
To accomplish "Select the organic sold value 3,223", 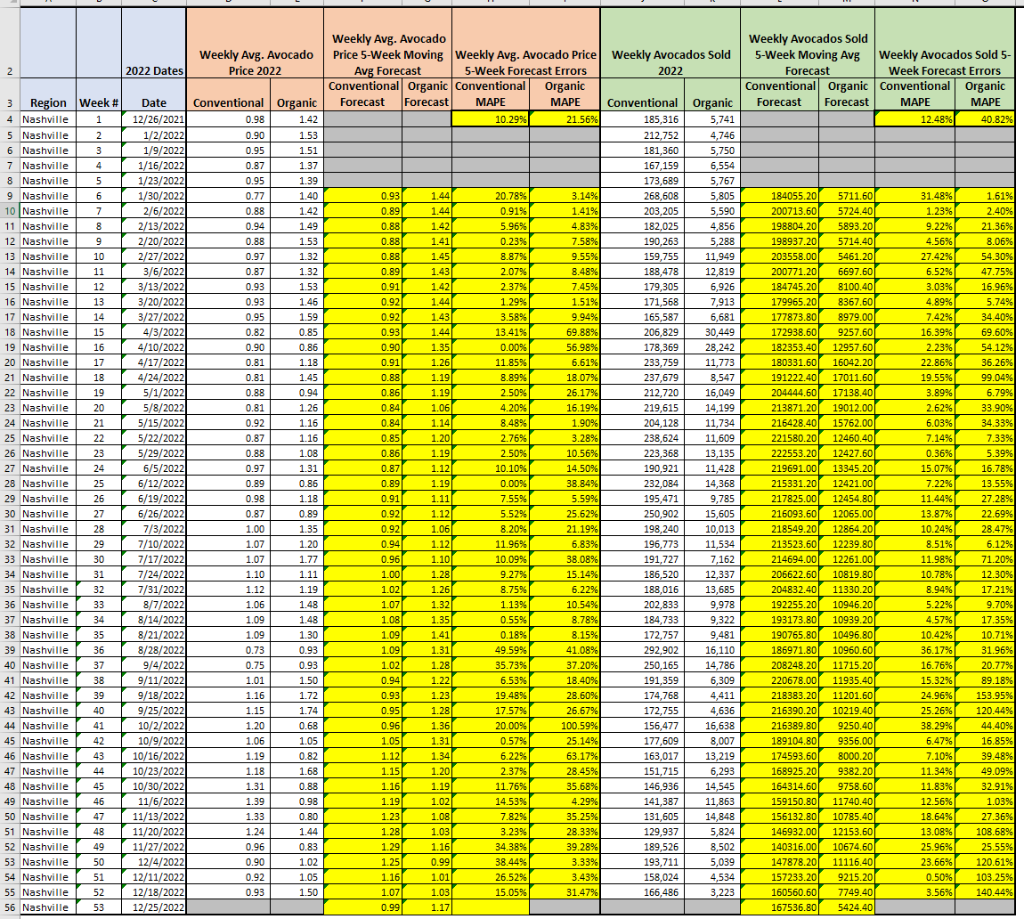I will tap(712, 892).
